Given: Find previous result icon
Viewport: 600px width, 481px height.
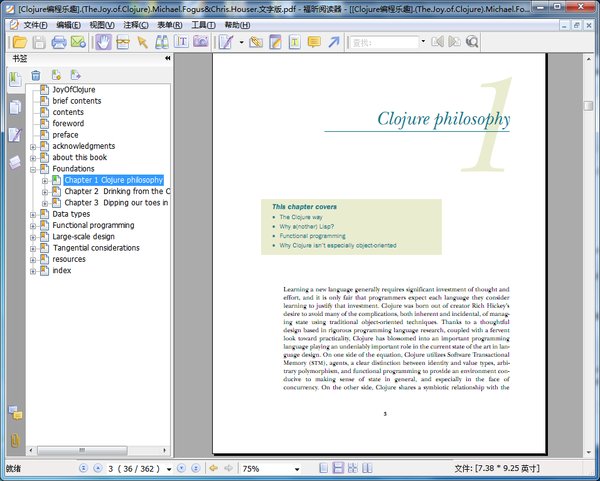Looking at the screenshot, I should [437, 42].
